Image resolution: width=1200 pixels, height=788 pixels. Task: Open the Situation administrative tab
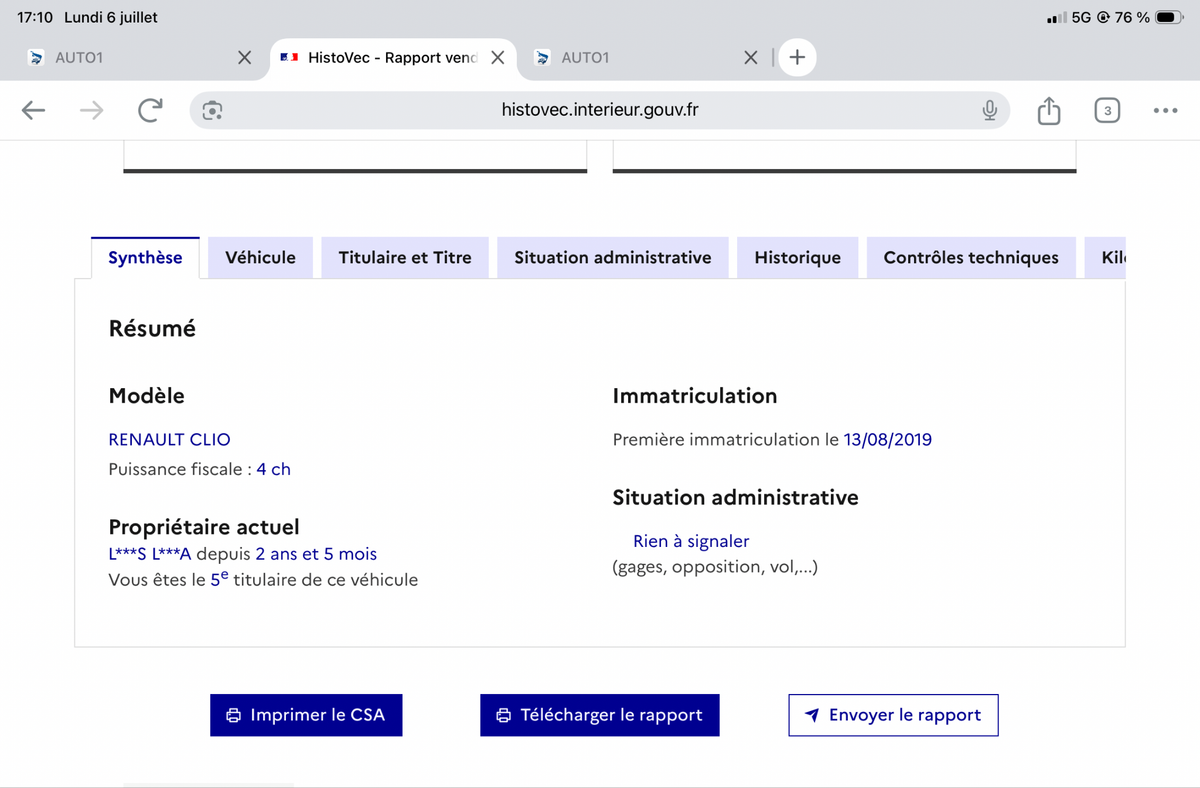pos(613,257)
